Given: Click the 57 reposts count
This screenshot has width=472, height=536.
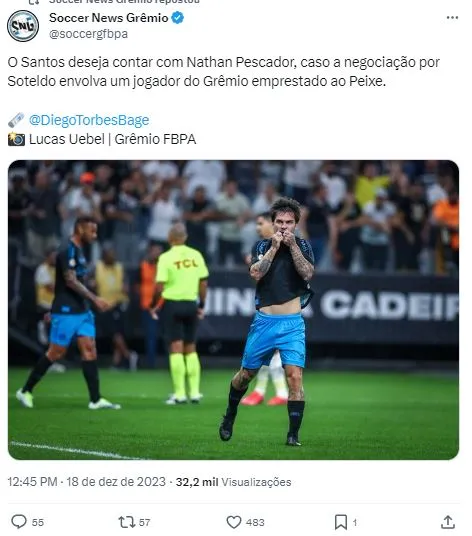Looking at the screenshot, I should 145,522.
